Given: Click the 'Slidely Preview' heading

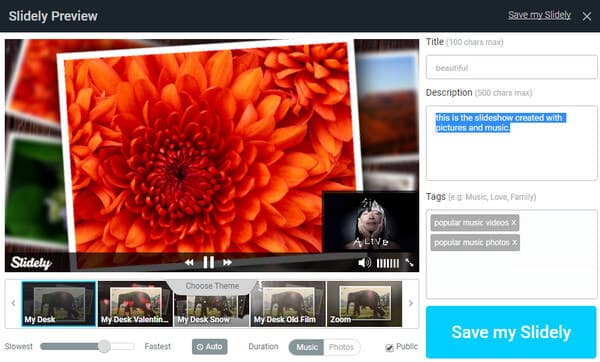Looking at the screenshot, I should click(x=53, y=16).
